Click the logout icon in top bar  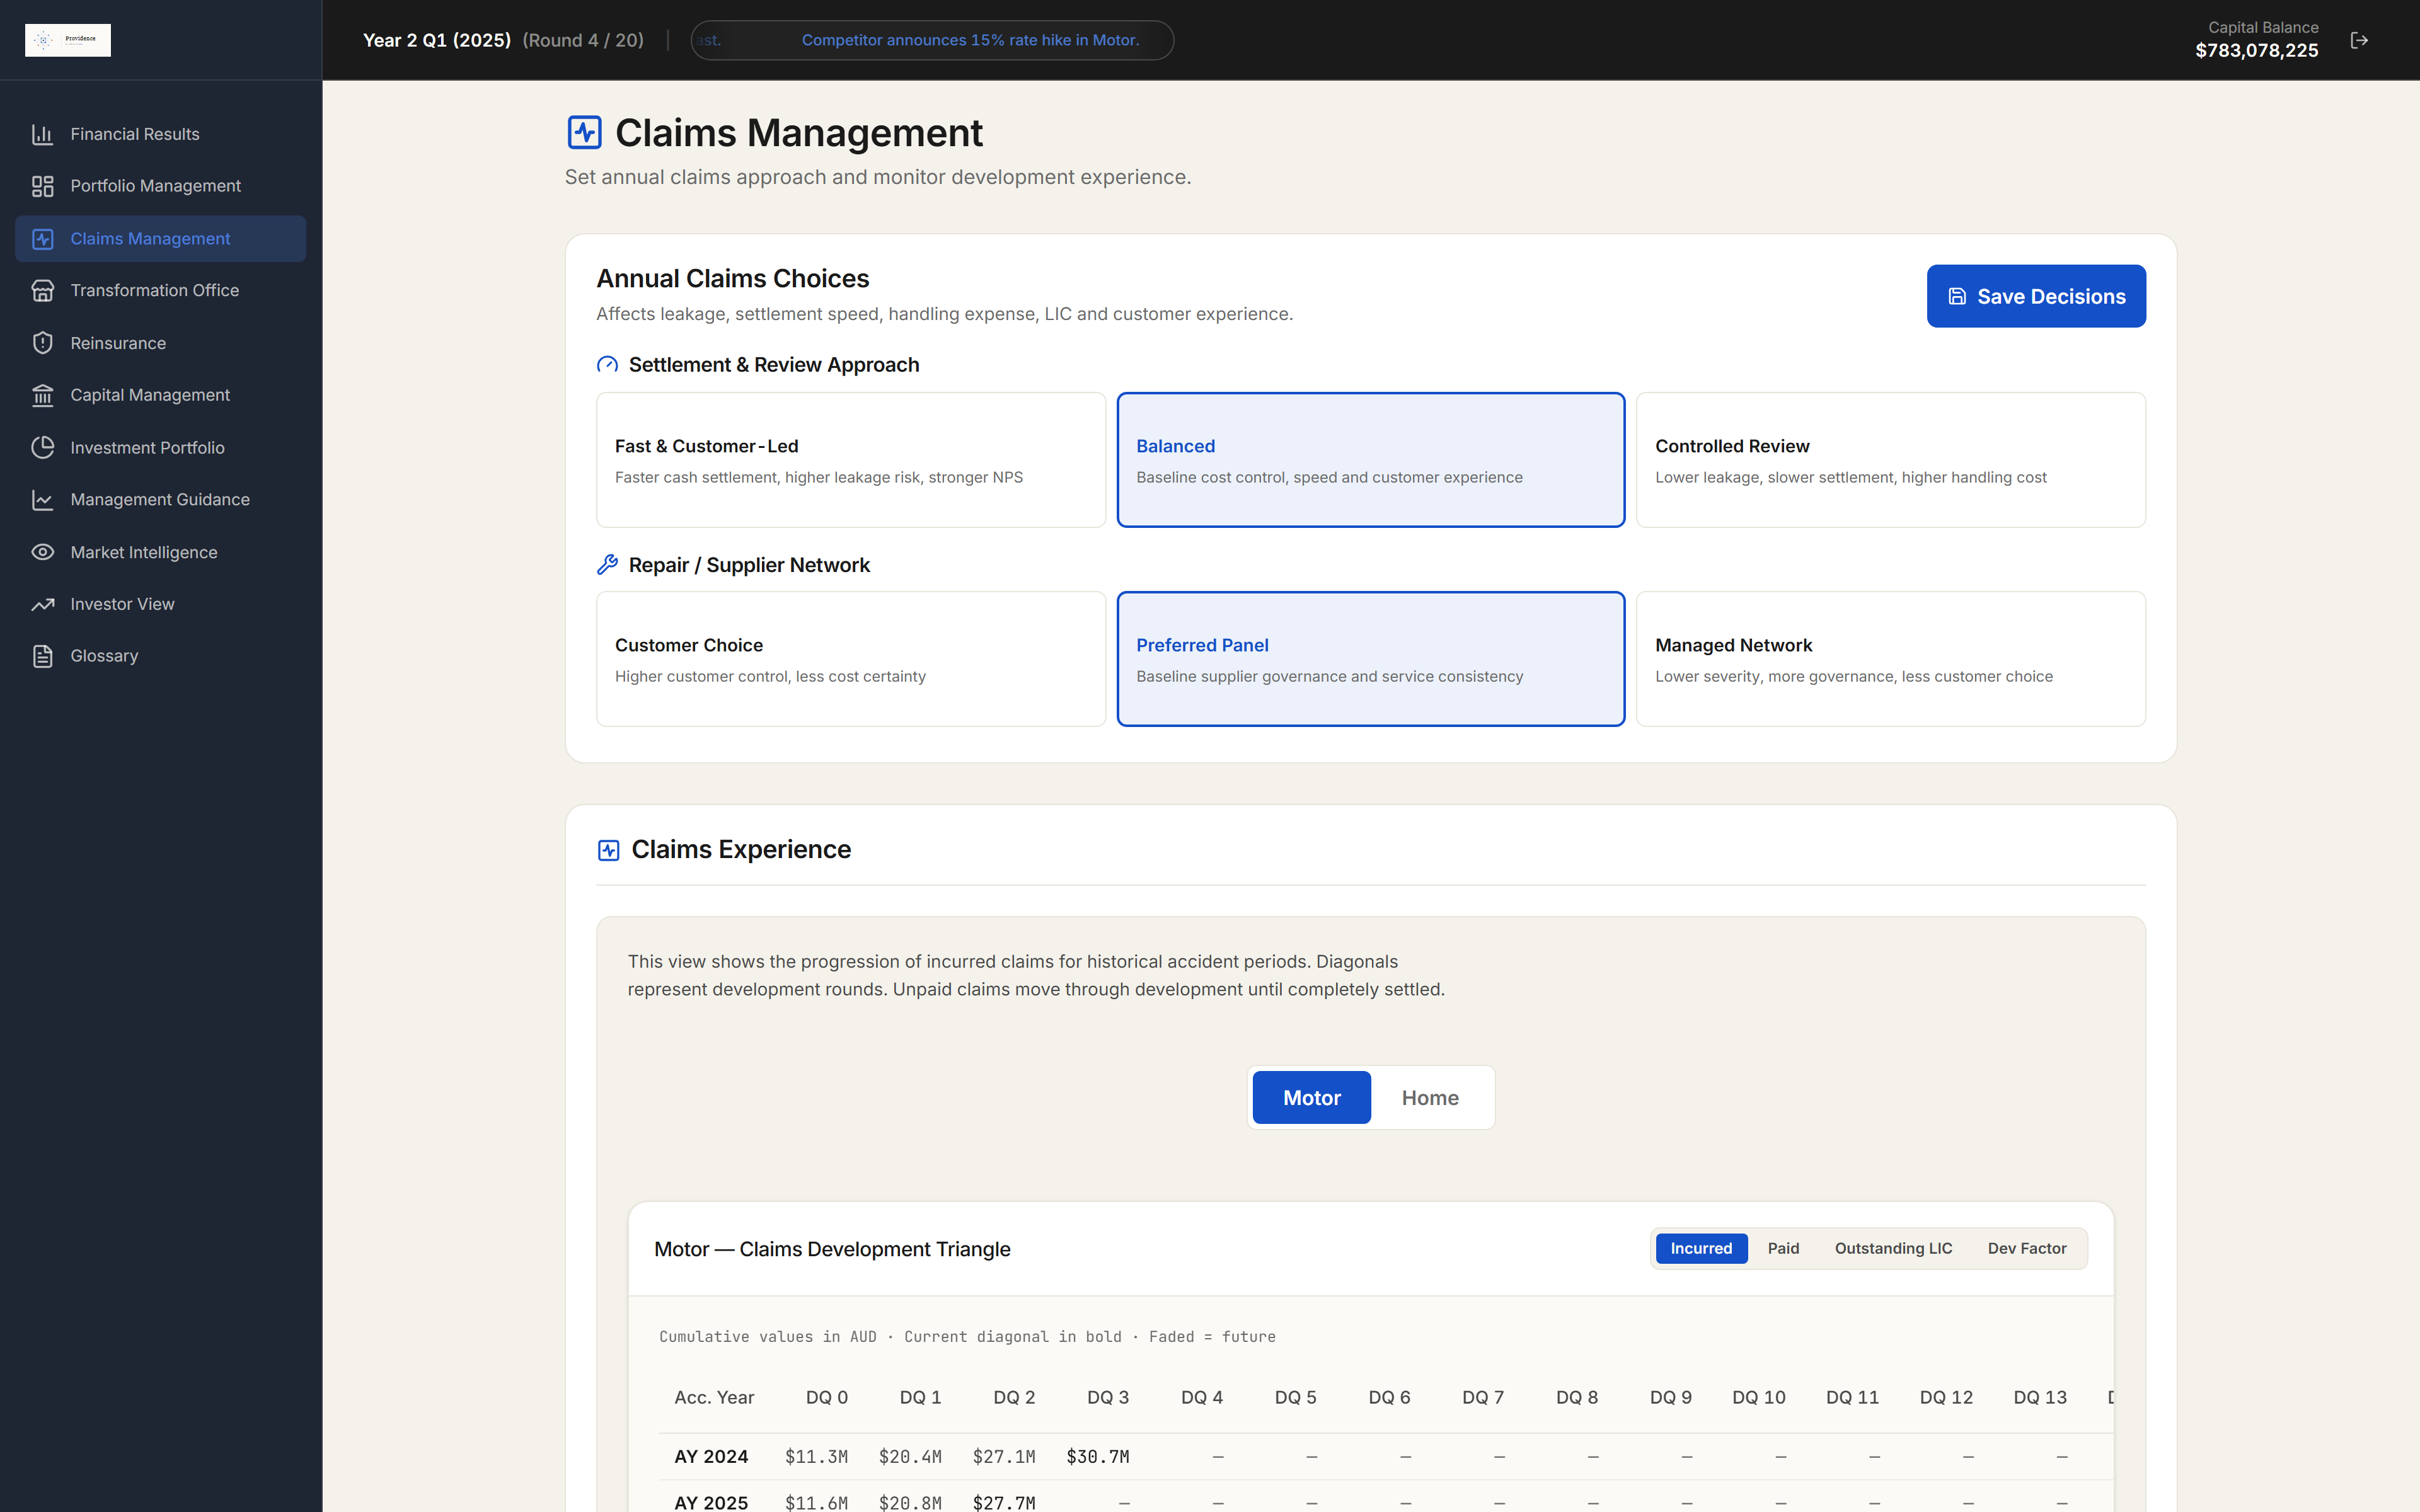pyautogui.click(x=2359, y=40)
